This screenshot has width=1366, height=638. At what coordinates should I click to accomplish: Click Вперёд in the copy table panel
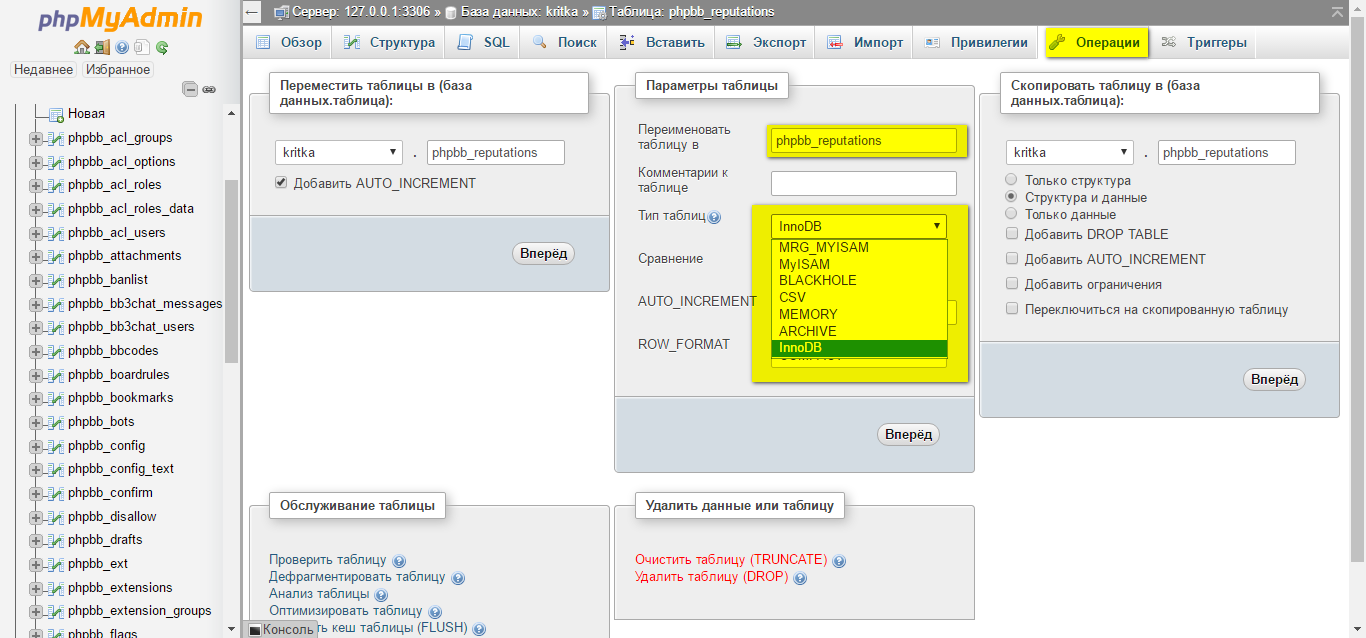point(1274,379)
